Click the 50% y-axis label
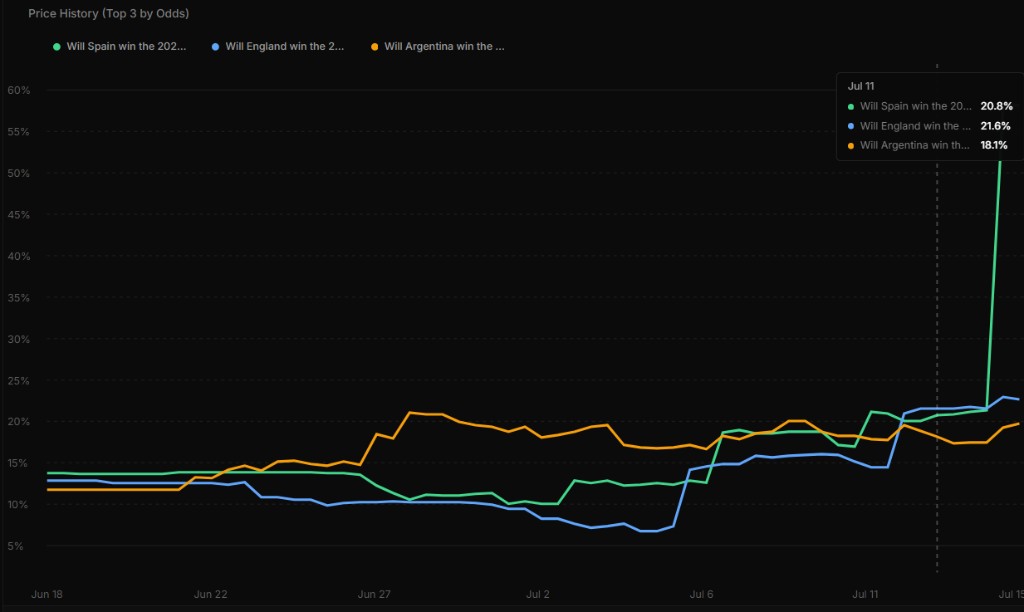 coord(19,173)
